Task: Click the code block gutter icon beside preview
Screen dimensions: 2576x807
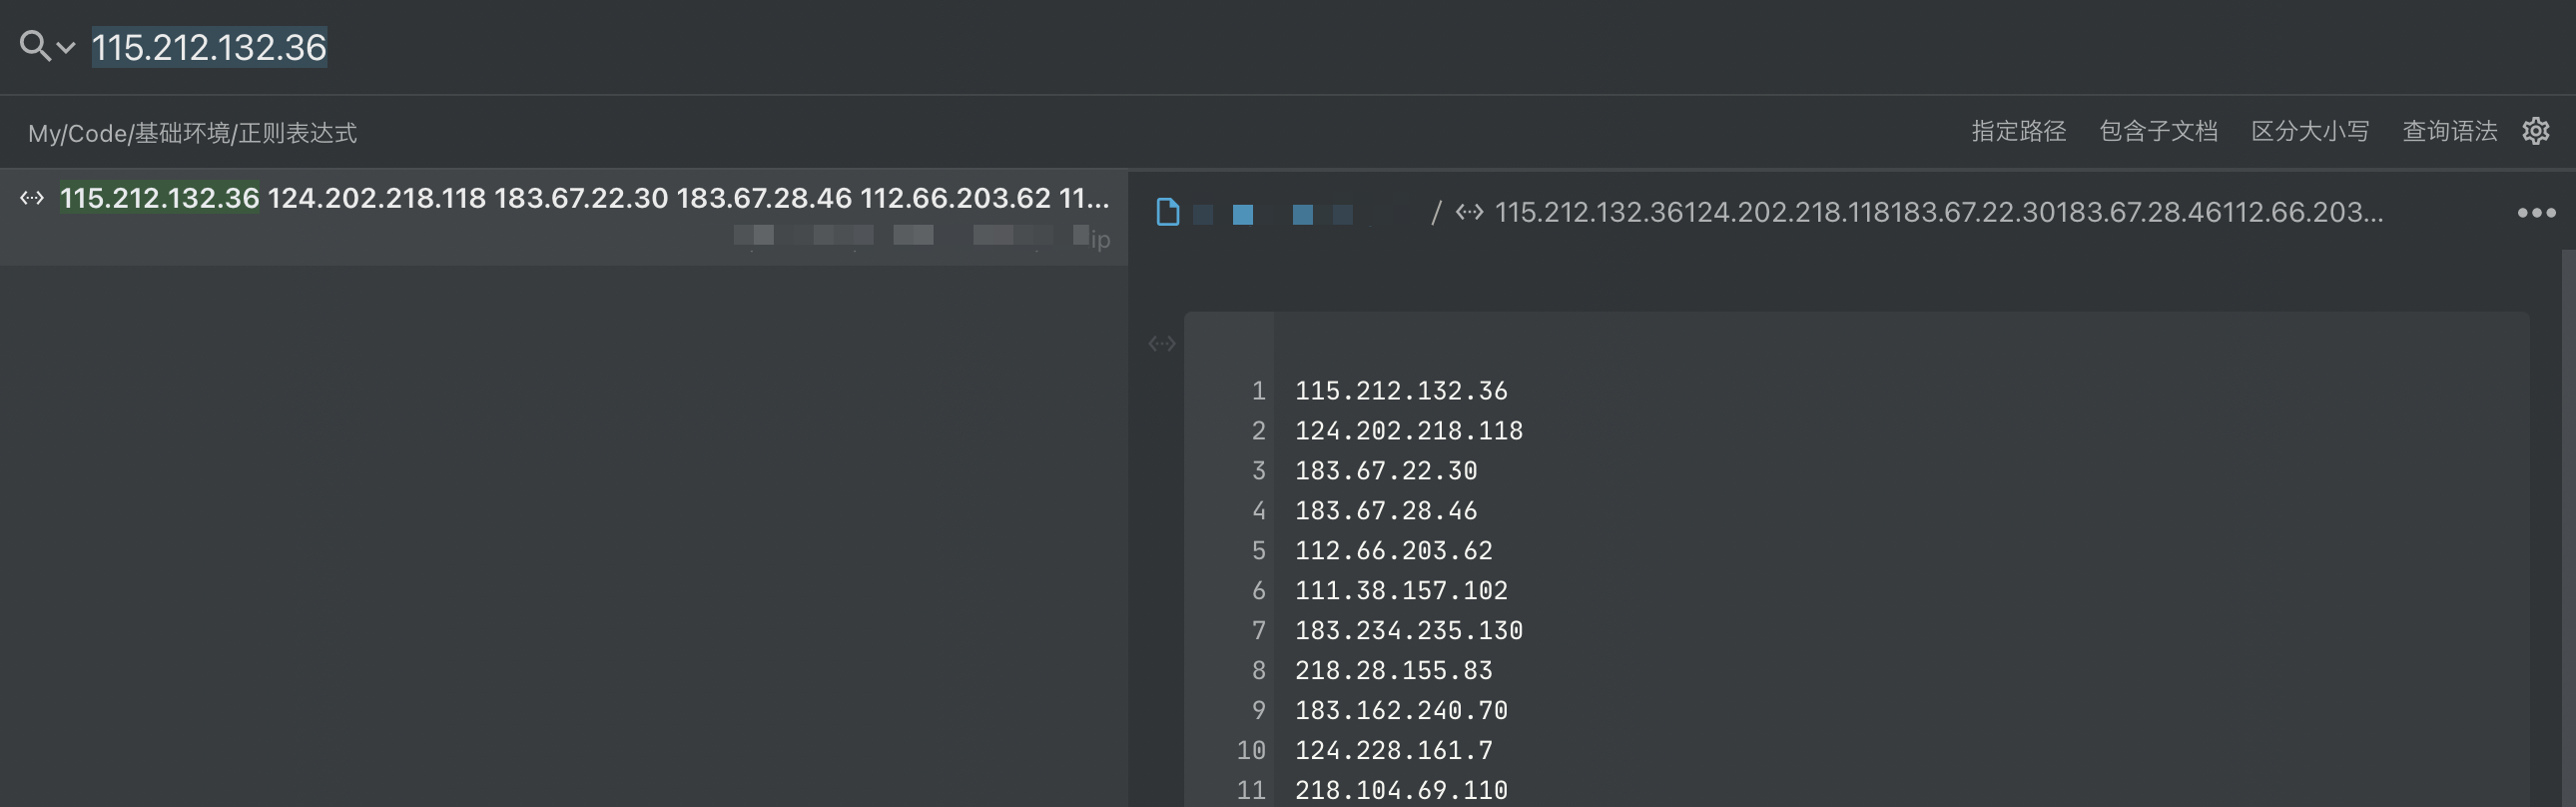Action: point(1161,344)
